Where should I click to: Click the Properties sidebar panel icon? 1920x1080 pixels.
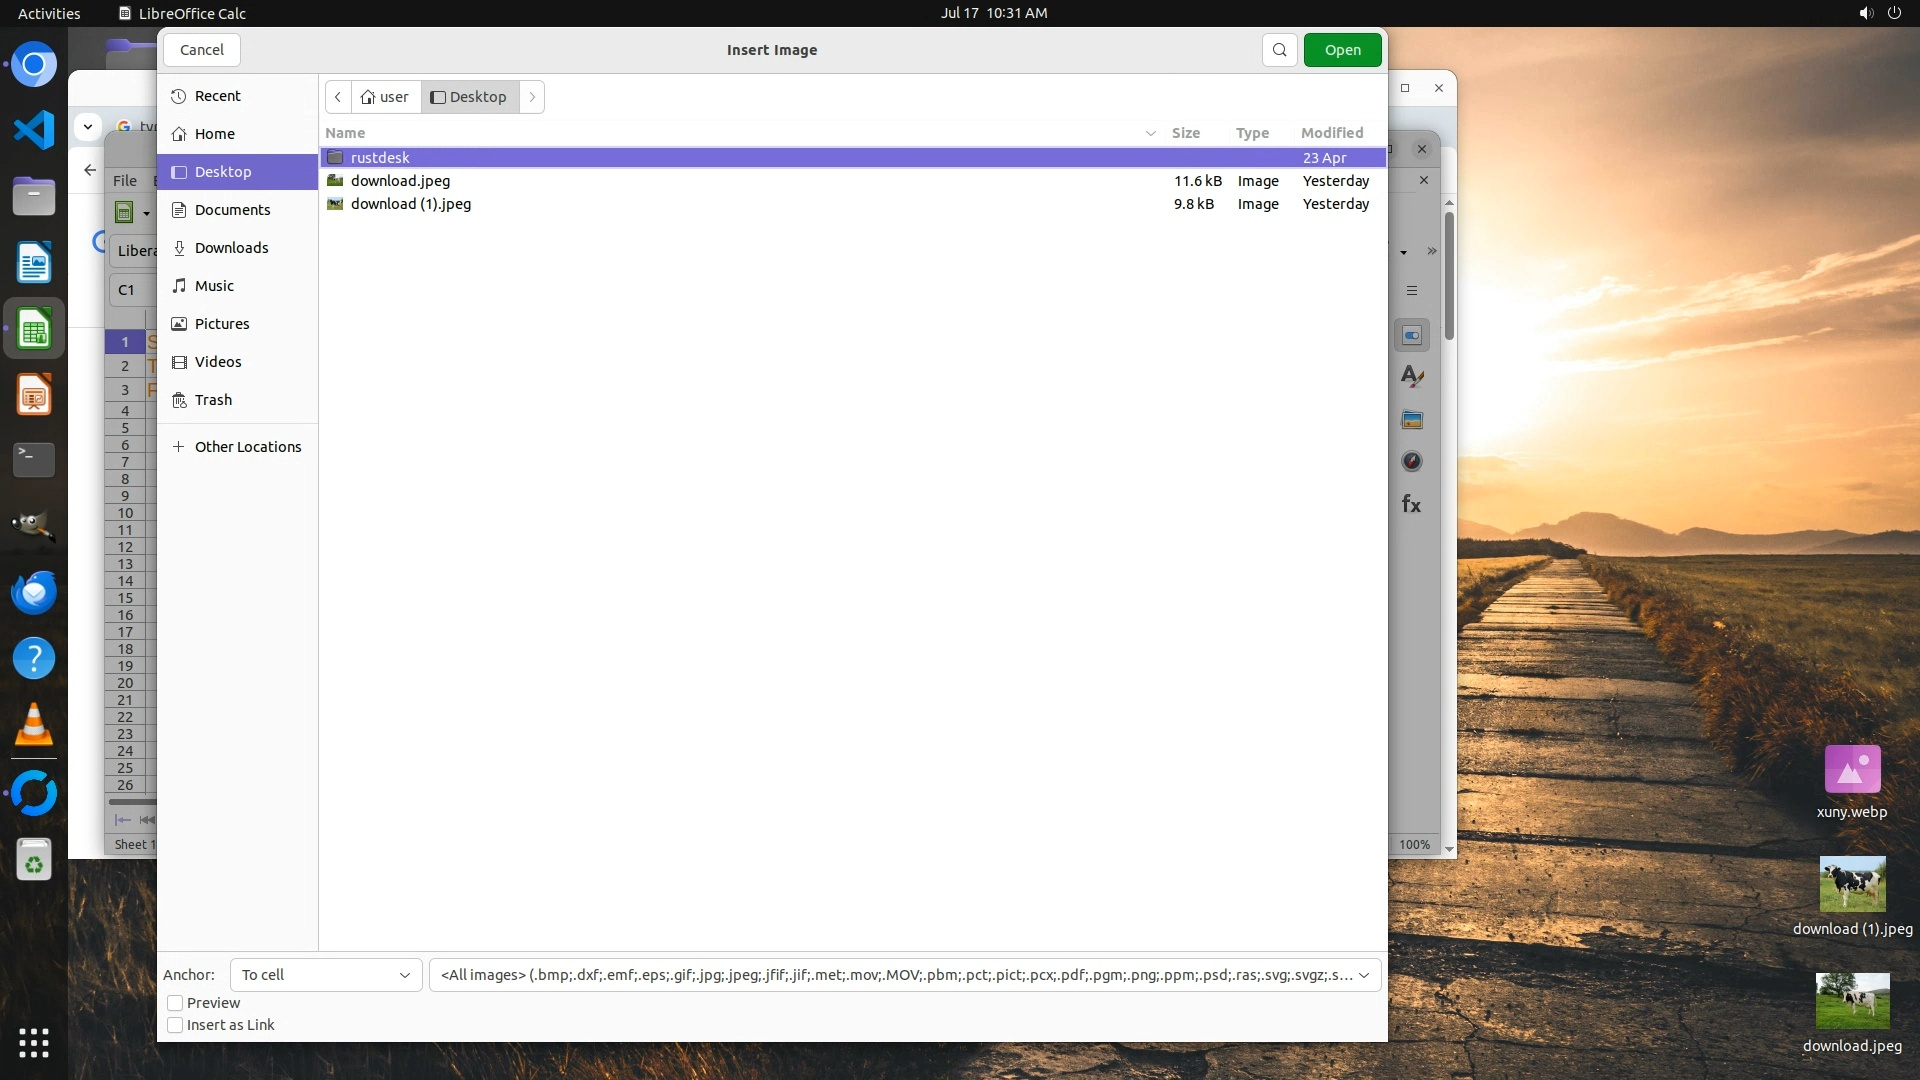pos(1412,336)
